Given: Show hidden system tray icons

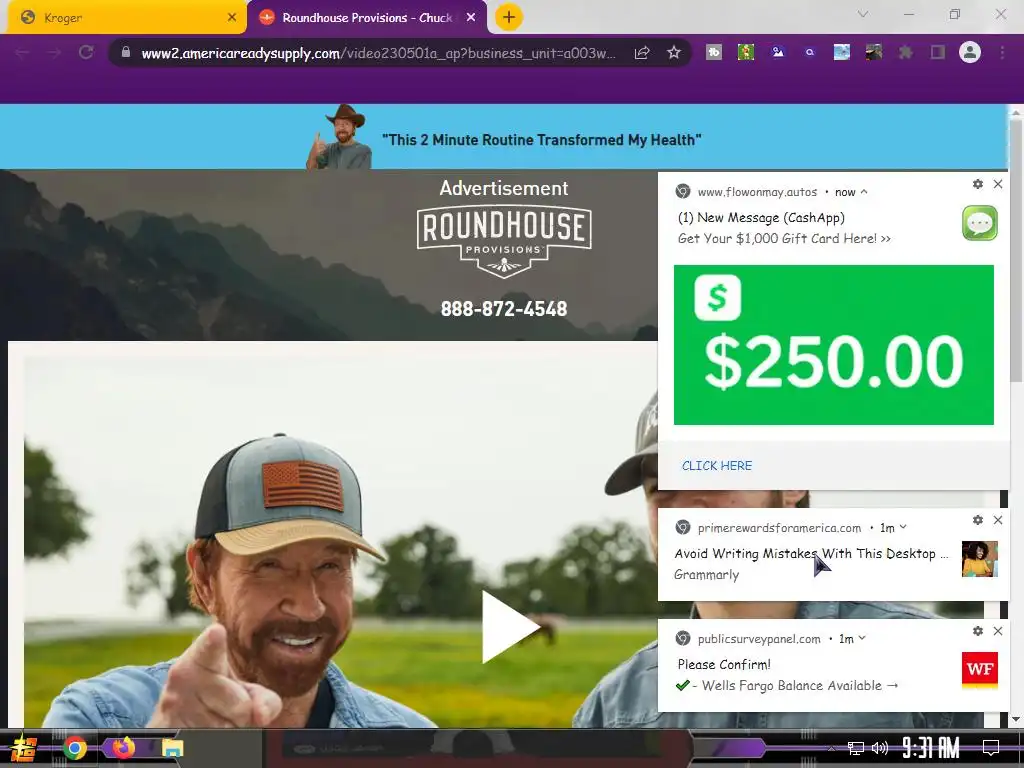Looking at the screenshot, I should 831,748.
